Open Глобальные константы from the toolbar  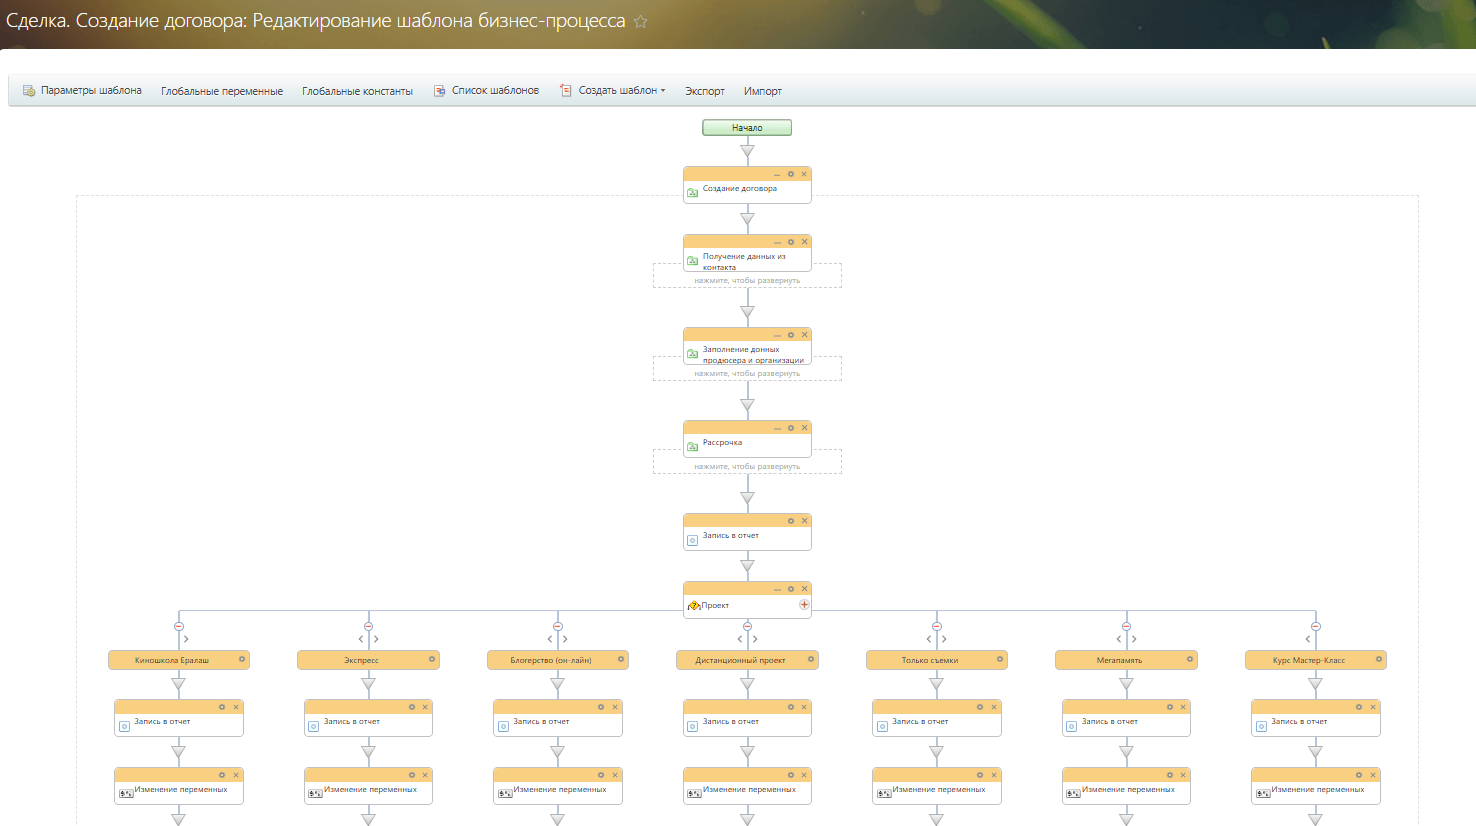[x=357, y=91]
